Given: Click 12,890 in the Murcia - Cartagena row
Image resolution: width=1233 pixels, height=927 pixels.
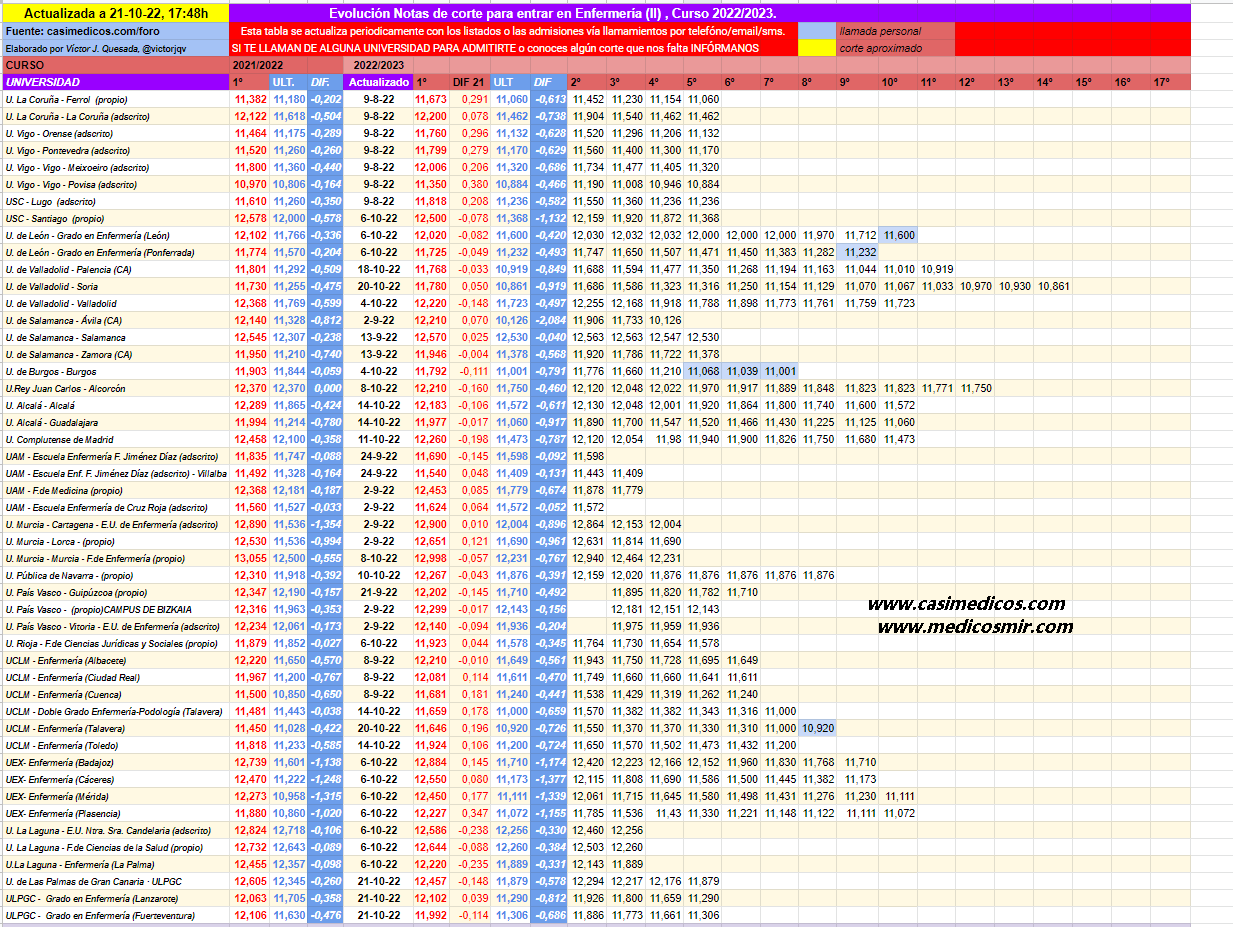Looking at the screenshot, I should click(250, 524).
